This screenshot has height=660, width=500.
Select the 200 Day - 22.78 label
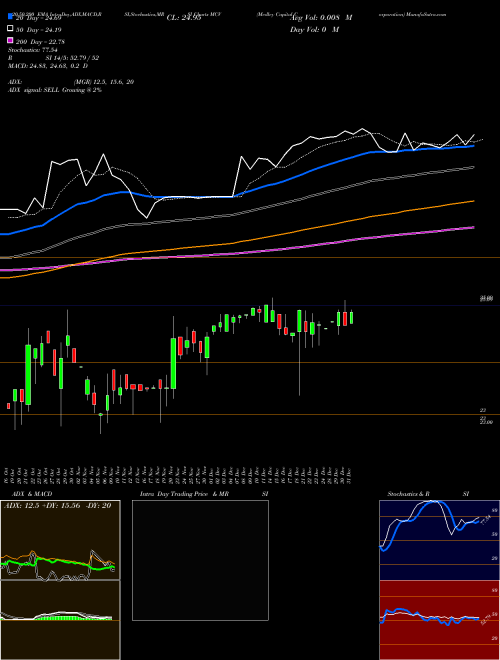[x=40, y=42]
